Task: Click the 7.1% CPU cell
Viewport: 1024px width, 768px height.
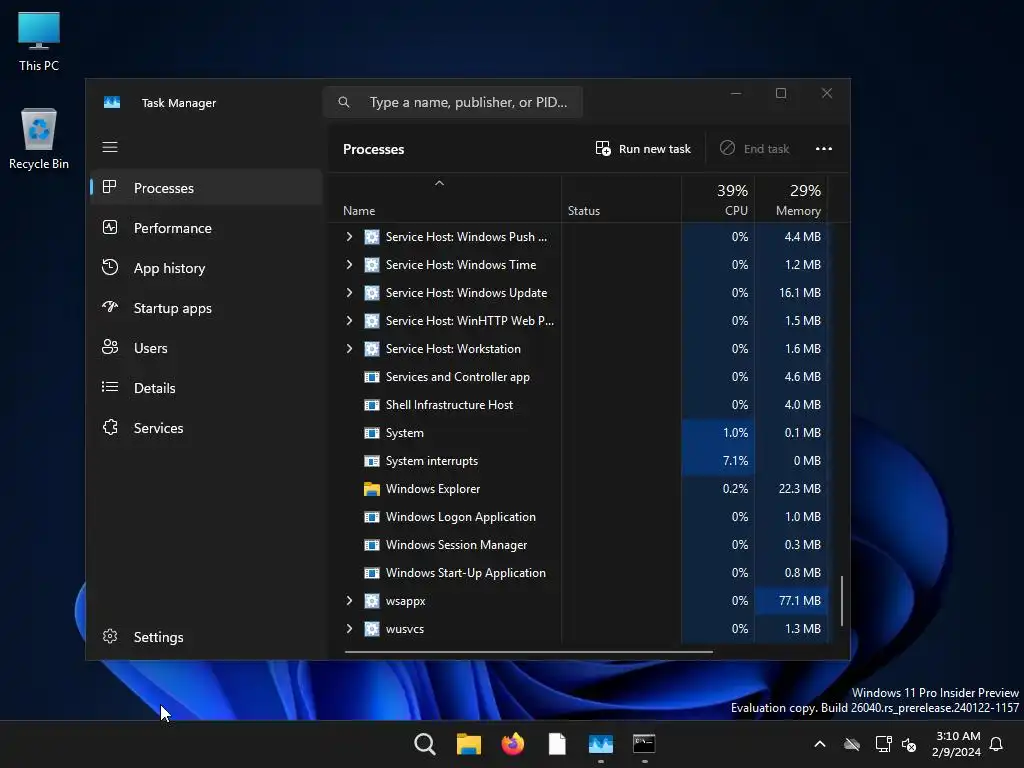Action: tap(718, 461)
